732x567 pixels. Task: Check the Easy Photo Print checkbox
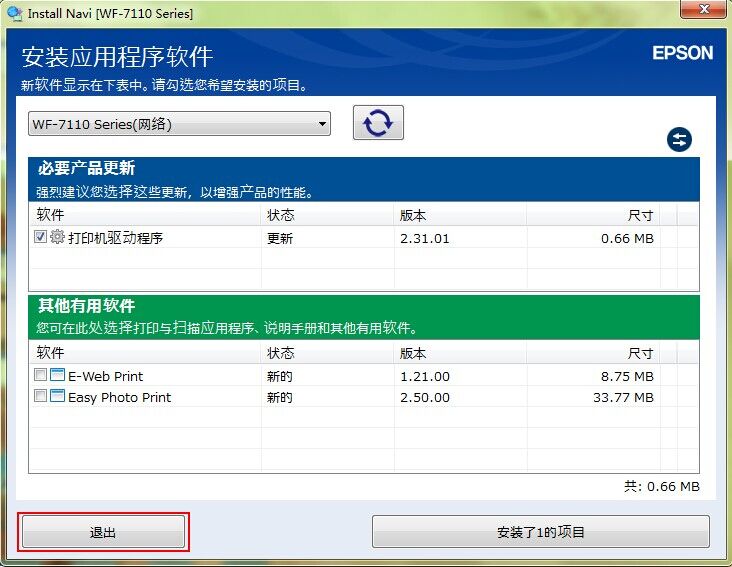pos(41,396)
